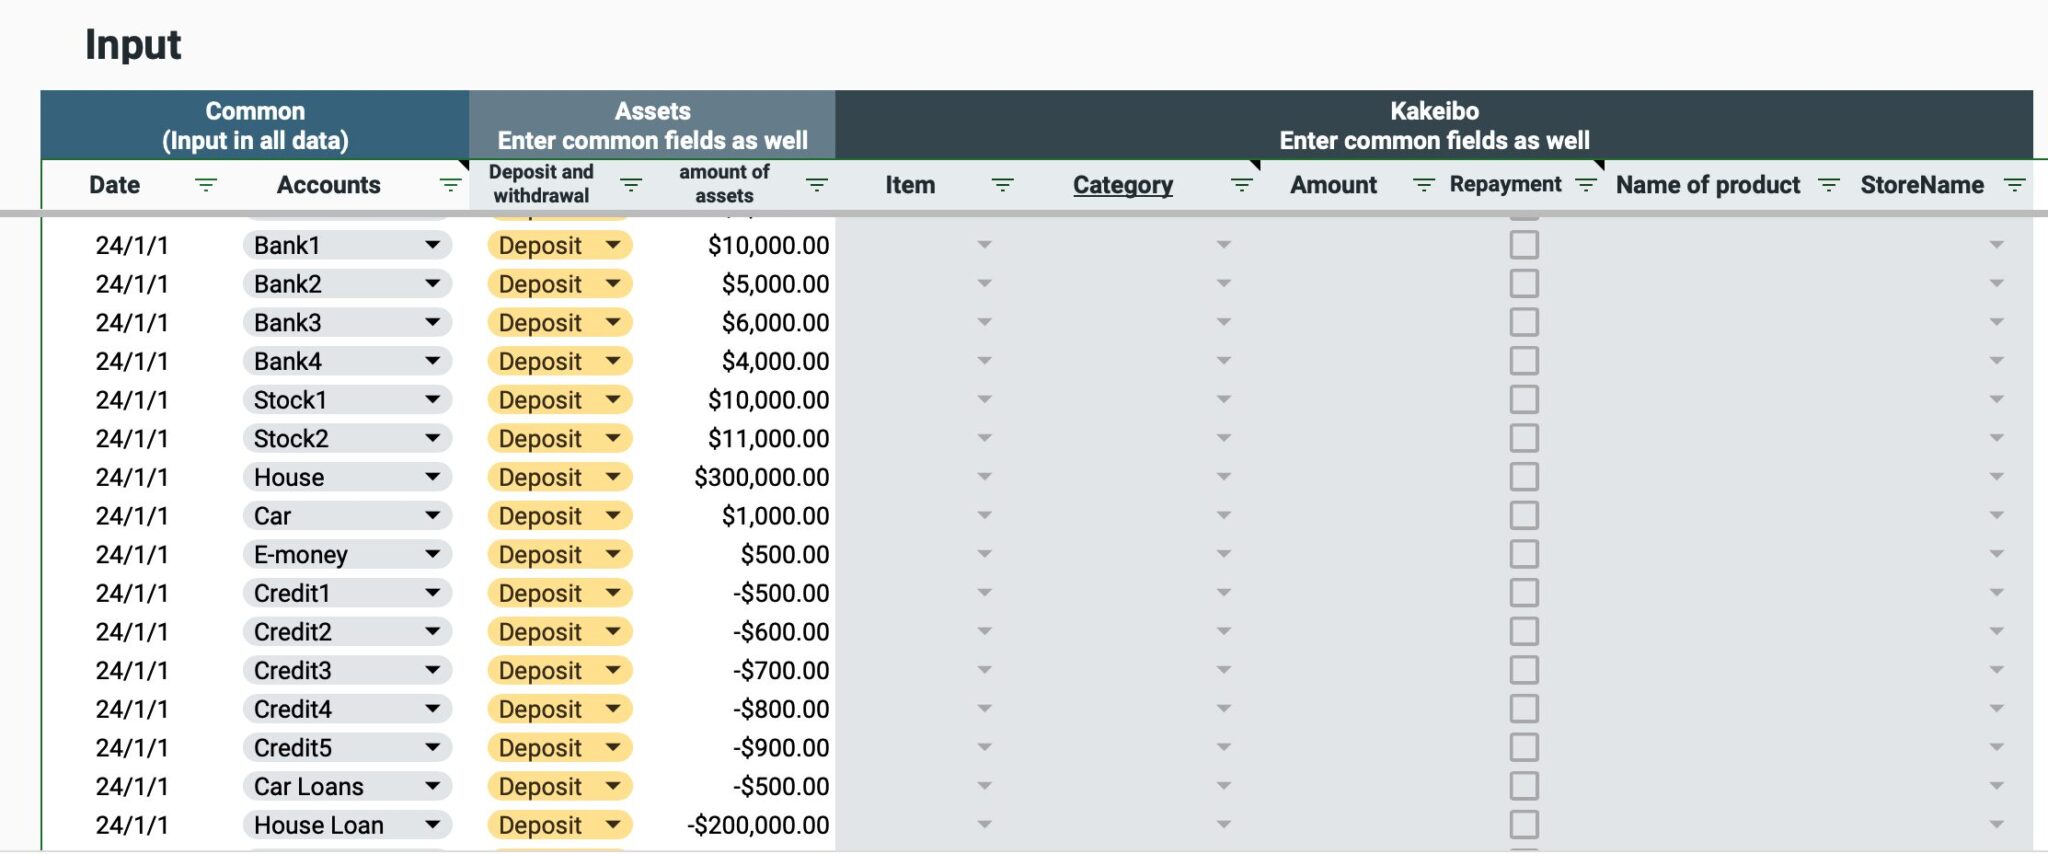Enable Repayment for the House row
Image resolution: width=2048 pixels, height=854 pixels.
1523,477
